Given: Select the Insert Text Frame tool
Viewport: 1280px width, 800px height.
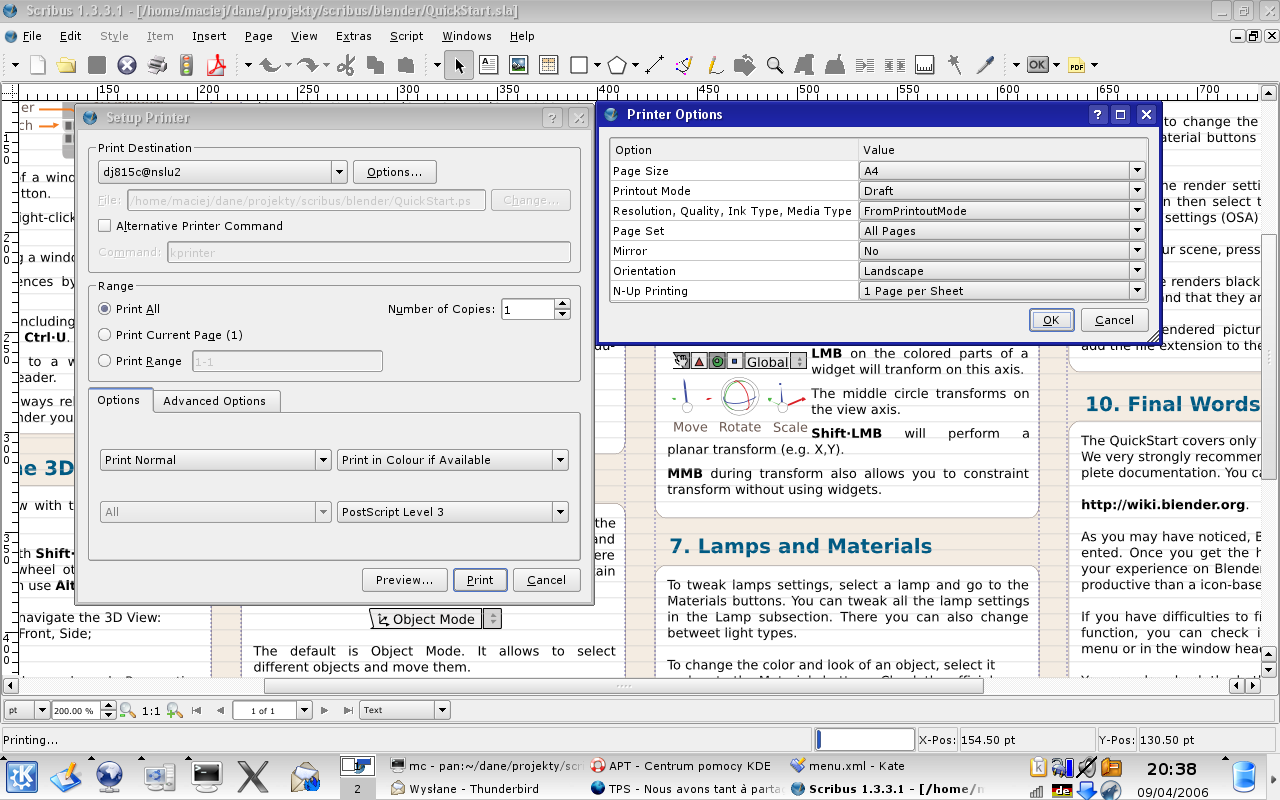Looking at the screenshot, I should point(488,66).
